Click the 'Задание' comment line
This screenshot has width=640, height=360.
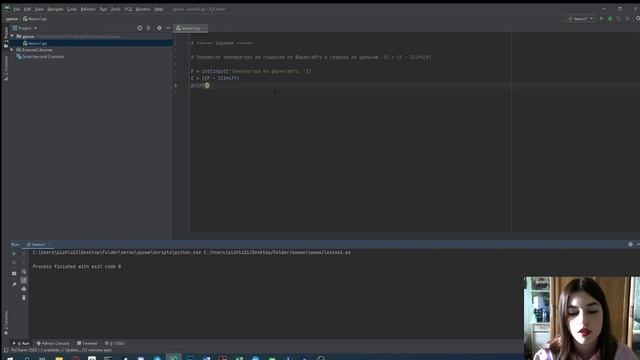[x=222, y=43]
